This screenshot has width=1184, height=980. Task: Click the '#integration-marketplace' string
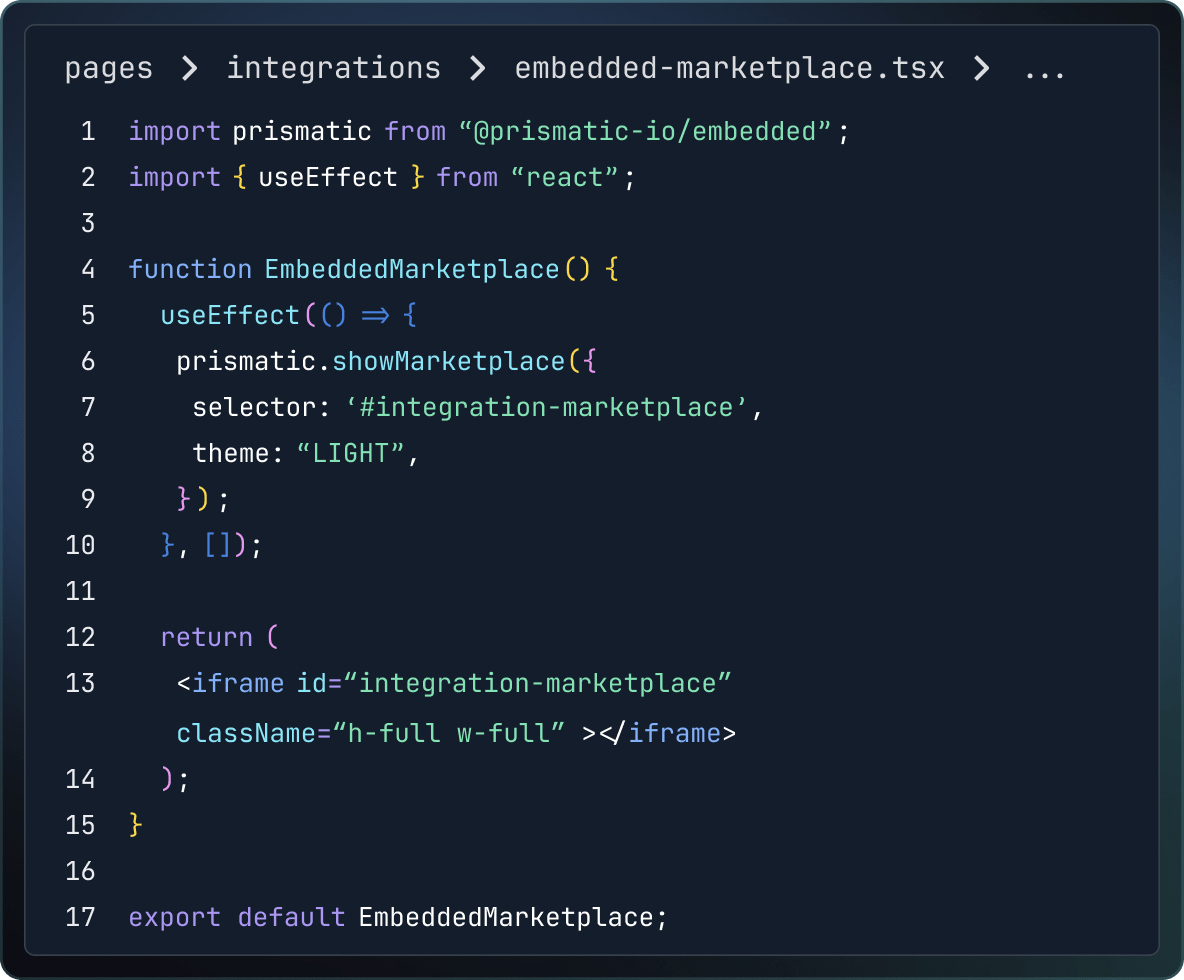click(x=547, y=408)
